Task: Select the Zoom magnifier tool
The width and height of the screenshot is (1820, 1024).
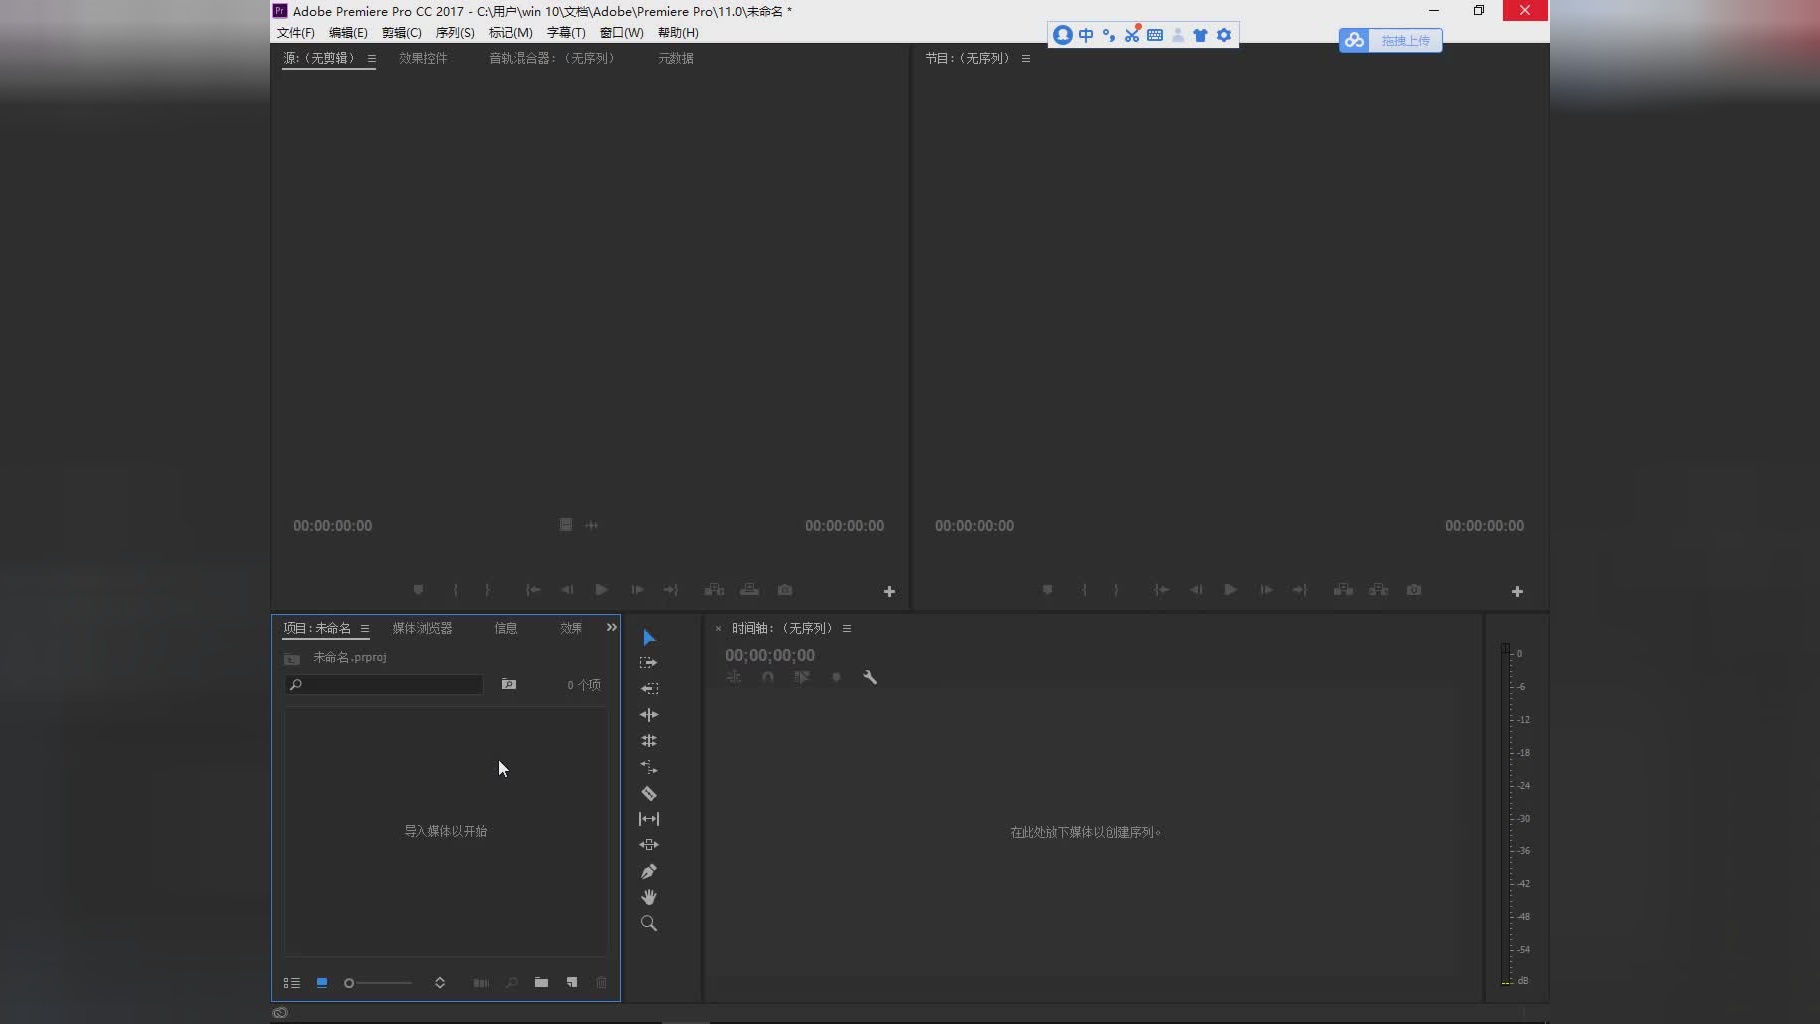Action: (649, 923)
